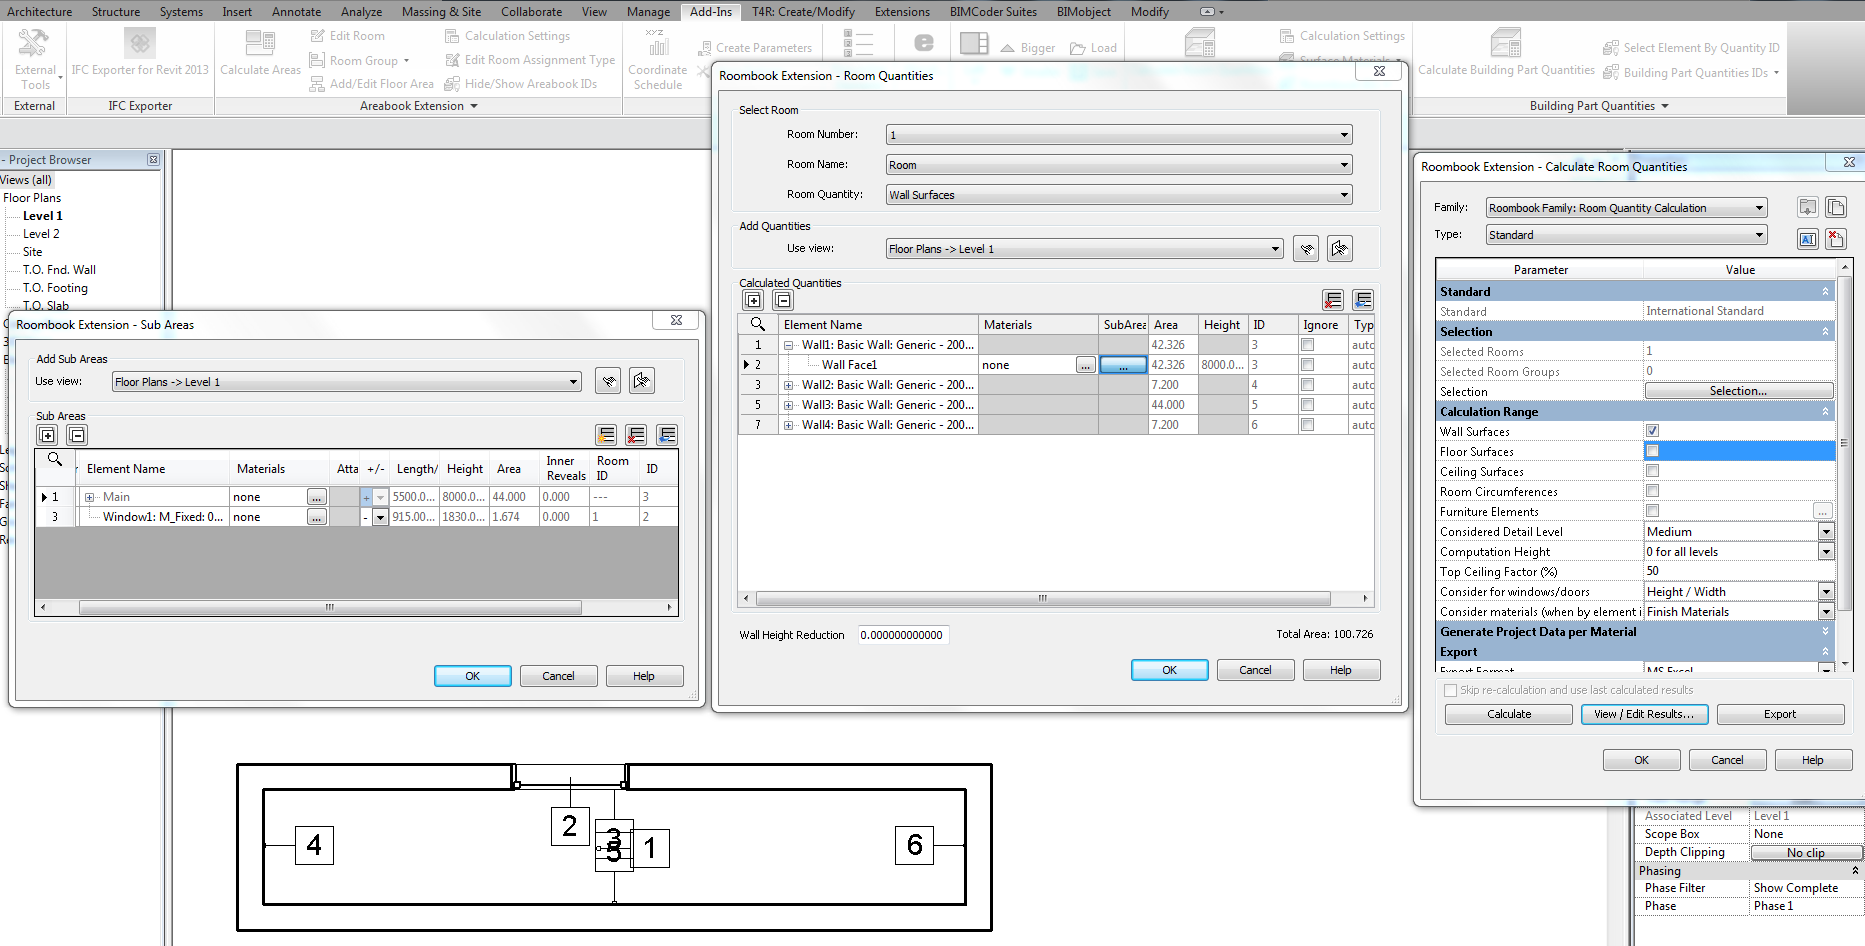1865x946 pixels.
Task: Enable Floor Surfaces in Calculation Range
Action: [1652, 451]
